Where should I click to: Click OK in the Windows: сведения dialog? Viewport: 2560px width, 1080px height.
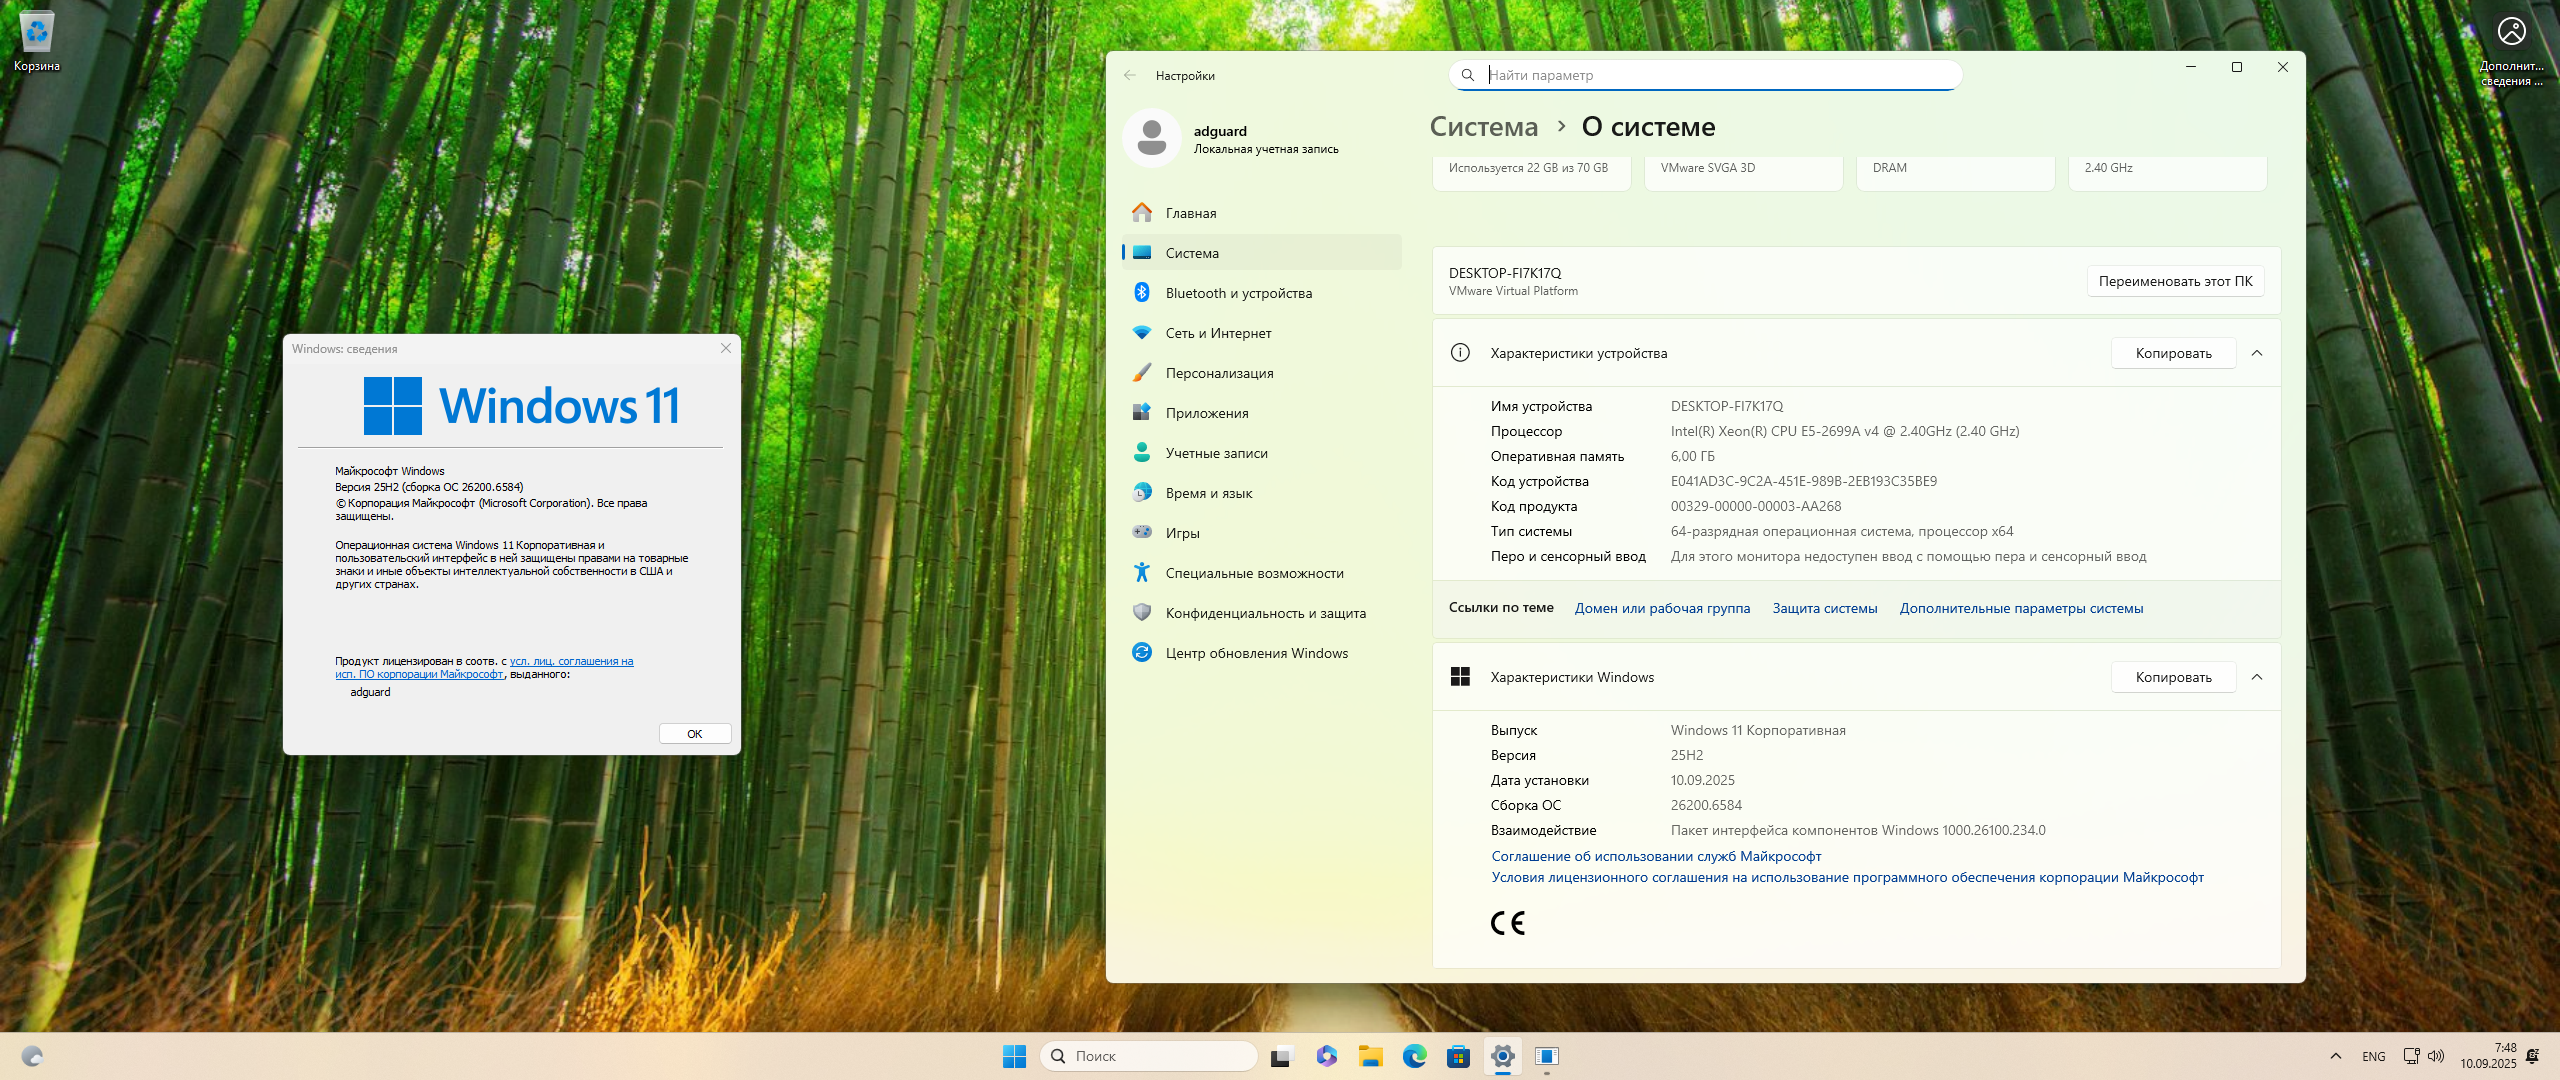[695, 734]
